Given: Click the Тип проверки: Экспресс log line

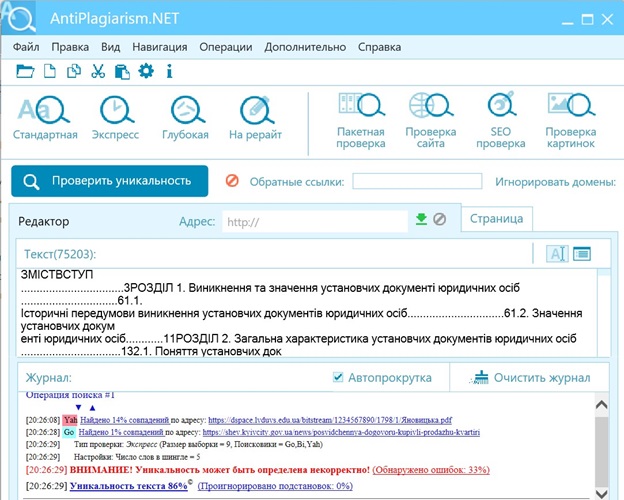Looking at the screenshot, I should click(x=198, y=444).
